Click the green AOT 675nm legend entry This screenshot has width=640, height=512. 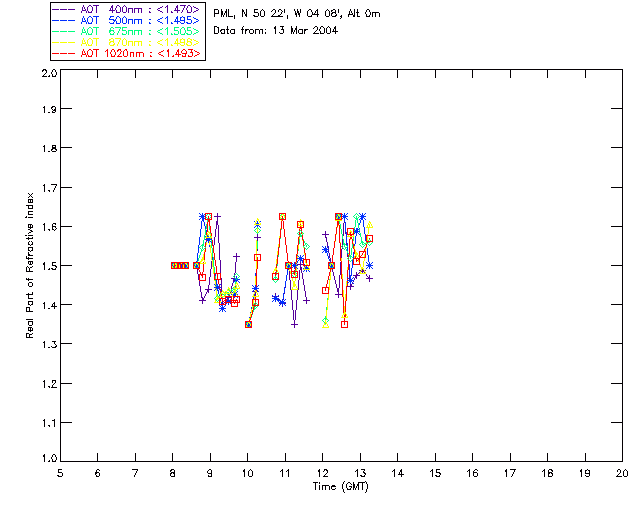point(127,31)
